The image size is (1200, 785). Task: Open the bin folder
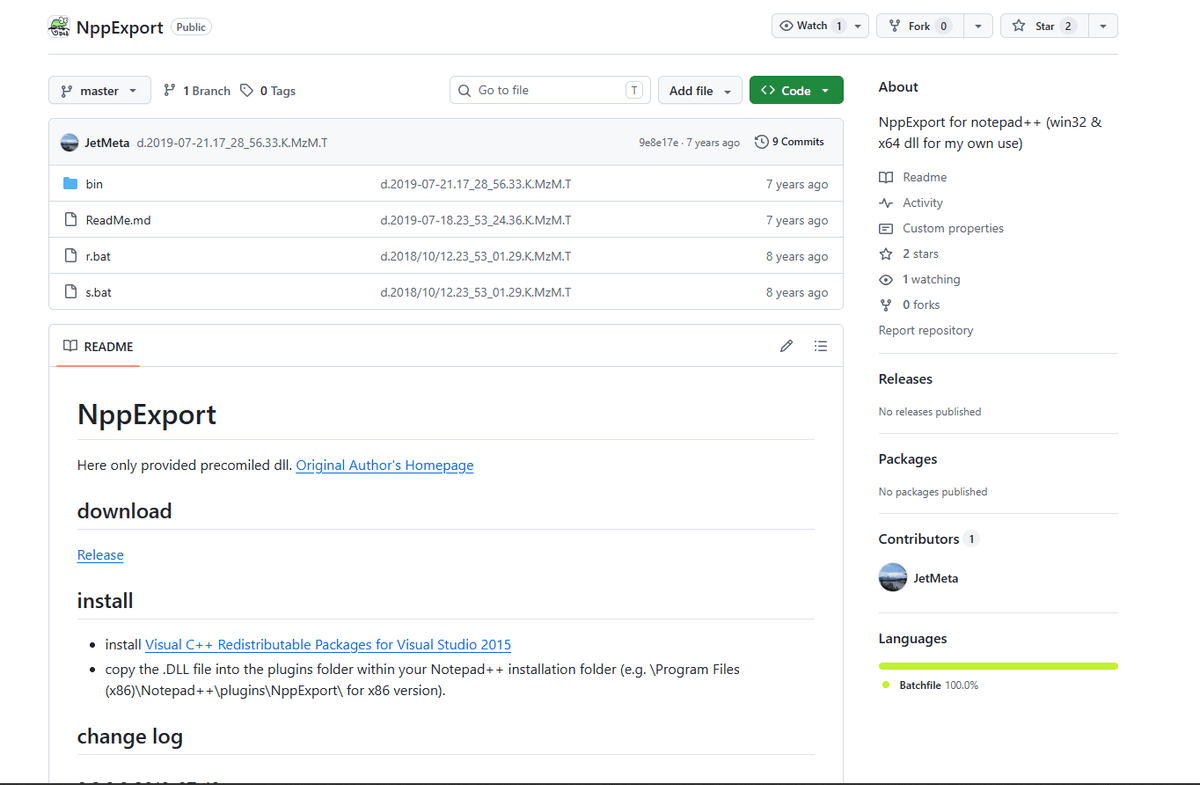pos(94,184)
